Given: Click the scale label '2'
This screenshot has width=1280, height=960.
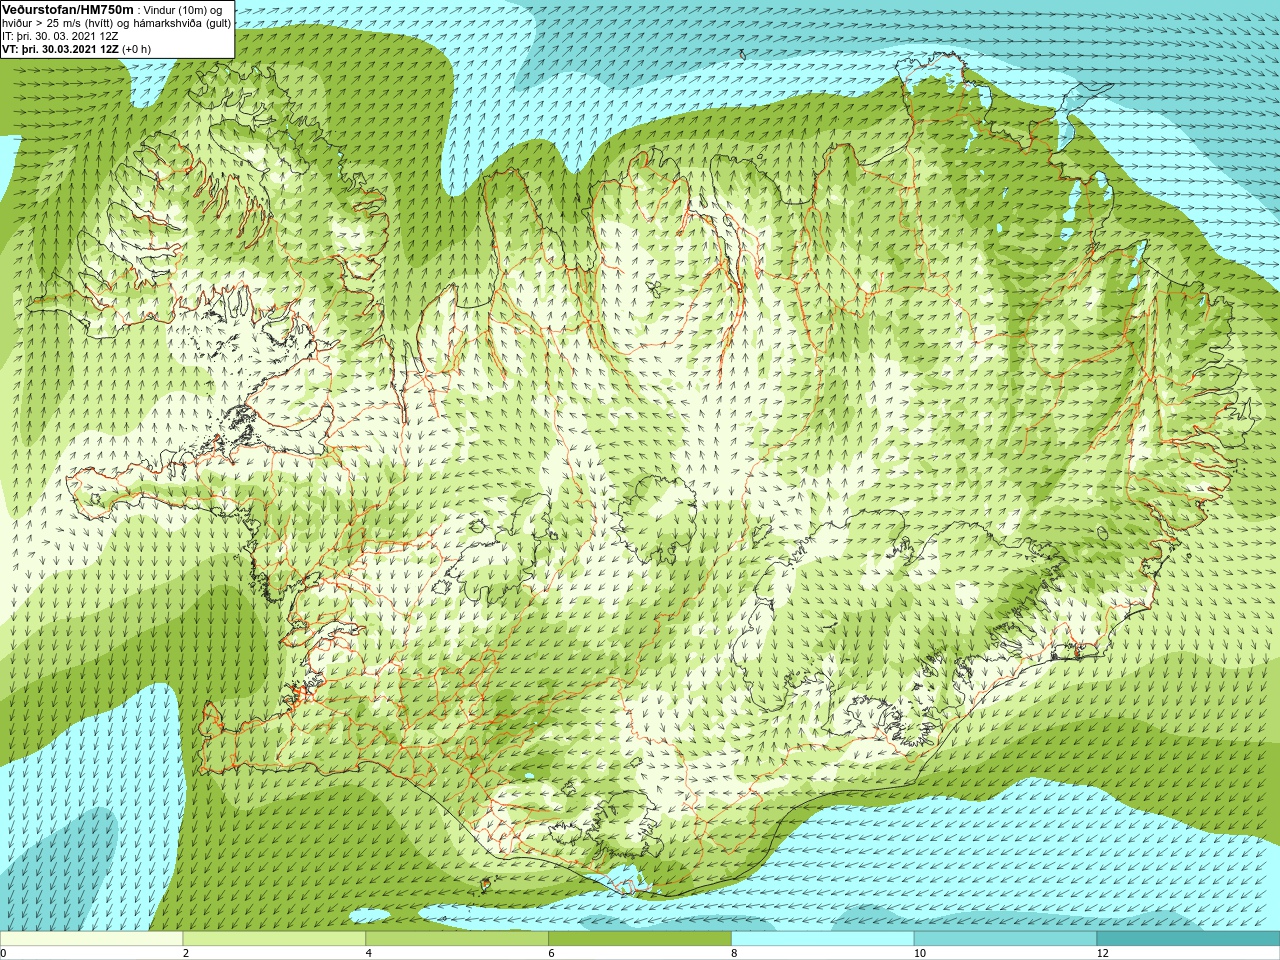Looking at the screenshot, I should click(x=186, y=953).
